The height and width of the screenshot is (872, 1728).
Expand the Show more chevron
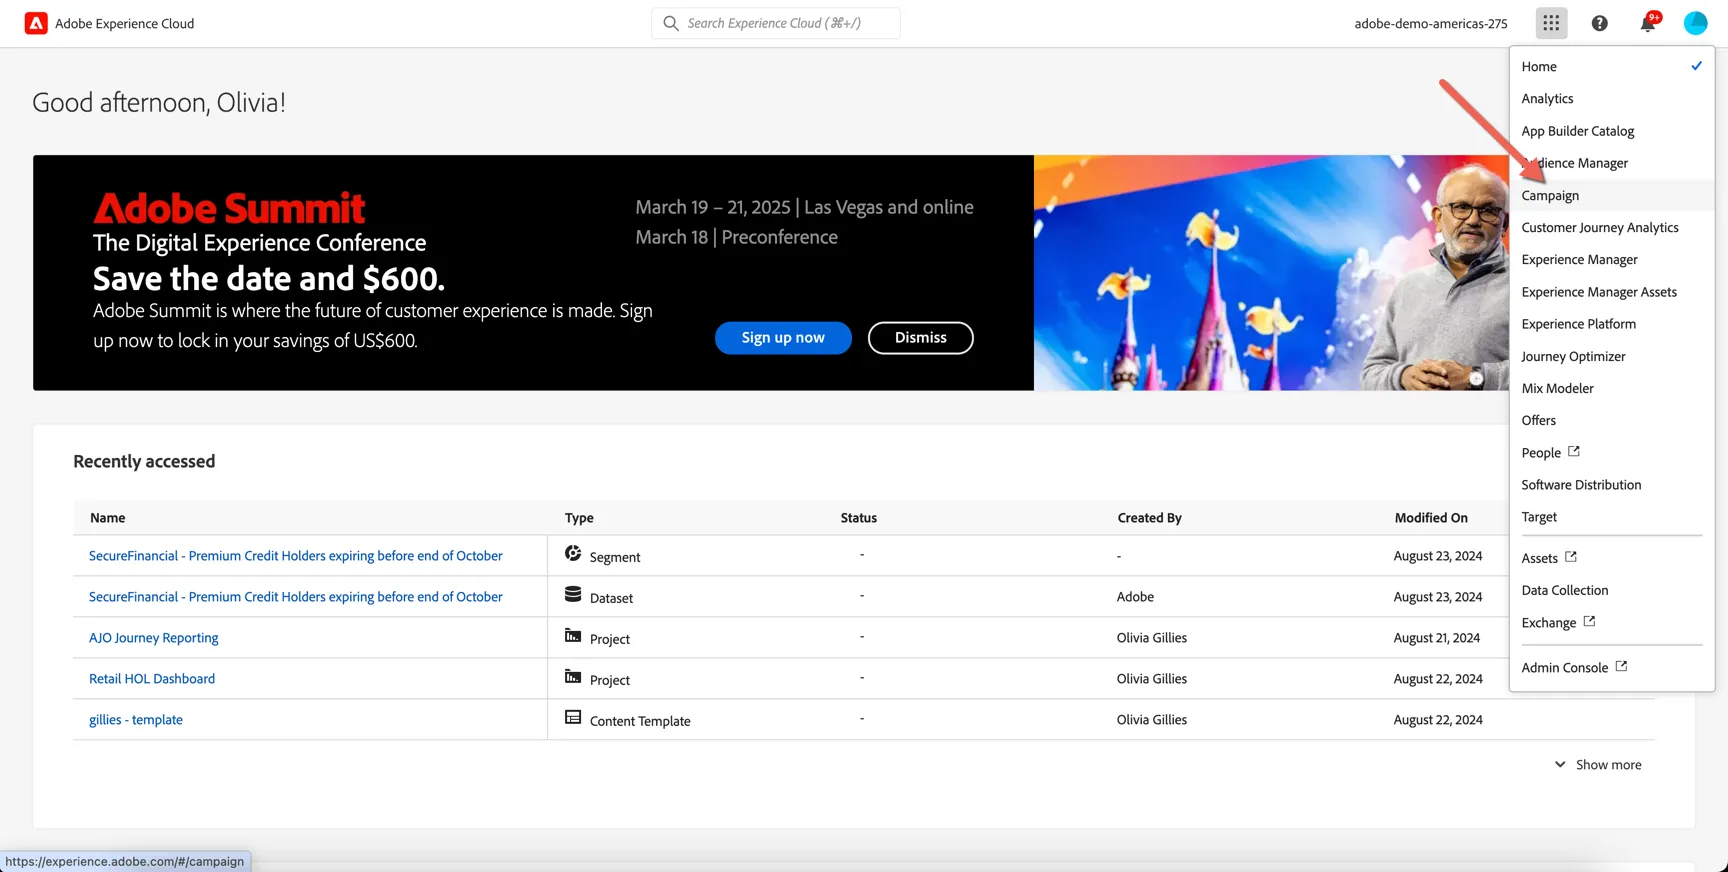(x=1560, y=765)
